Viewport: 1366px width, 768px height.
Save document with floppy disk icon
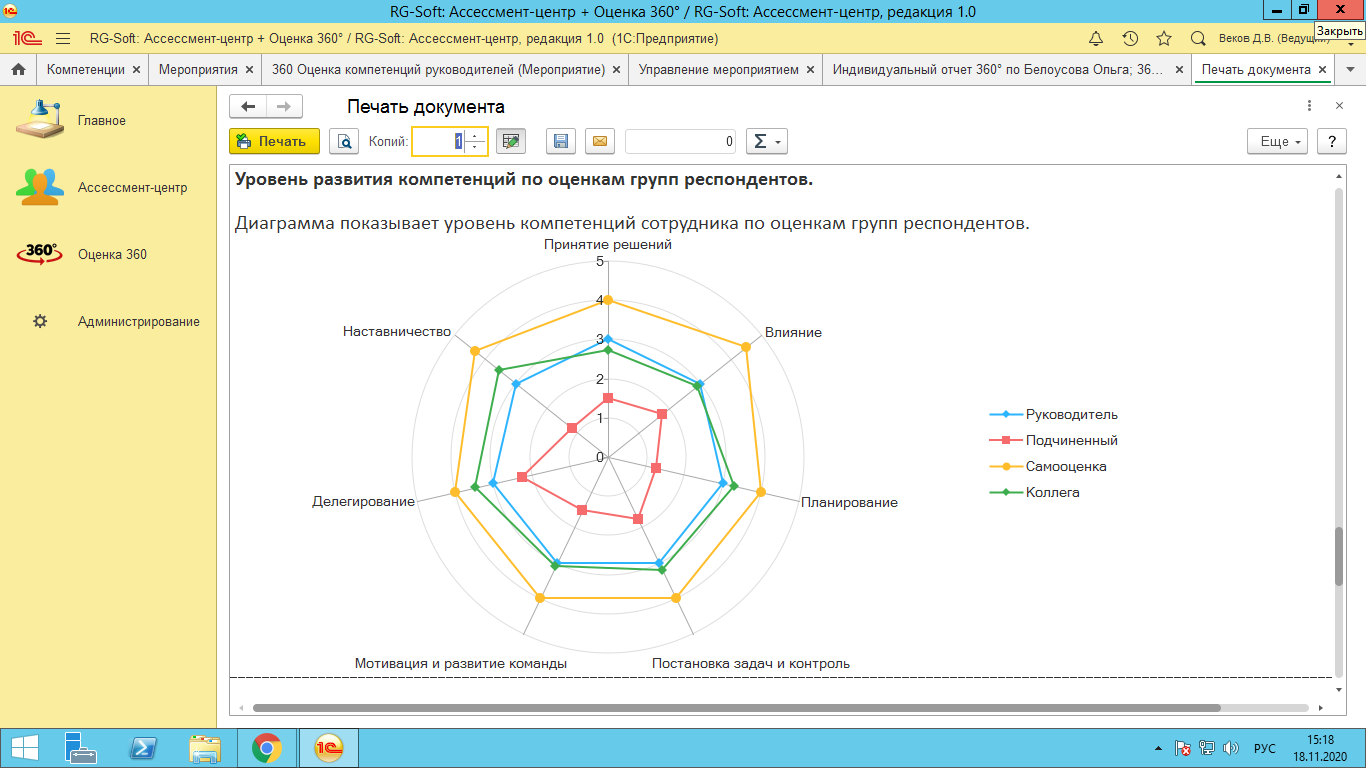pos(561,141)
